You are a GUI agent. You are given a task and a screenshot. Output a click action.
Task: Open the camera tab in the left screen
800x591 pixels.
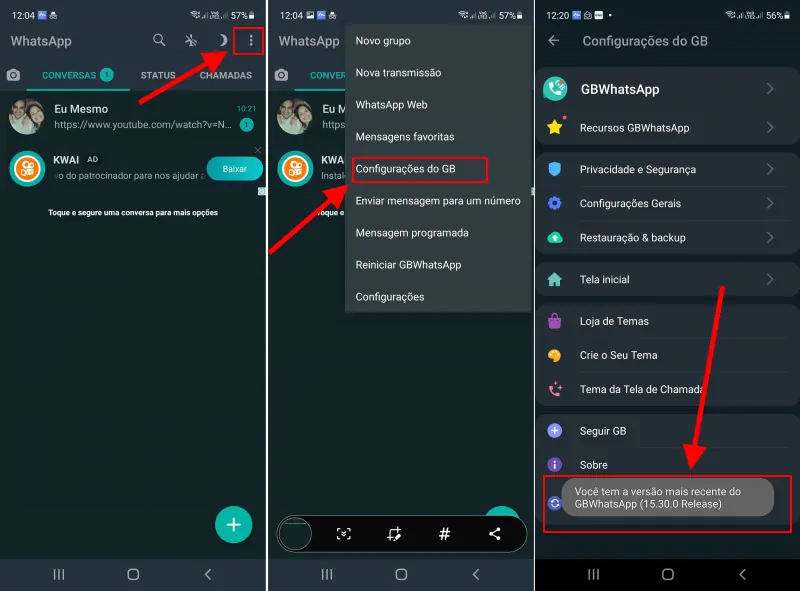(x=13, y=76)
